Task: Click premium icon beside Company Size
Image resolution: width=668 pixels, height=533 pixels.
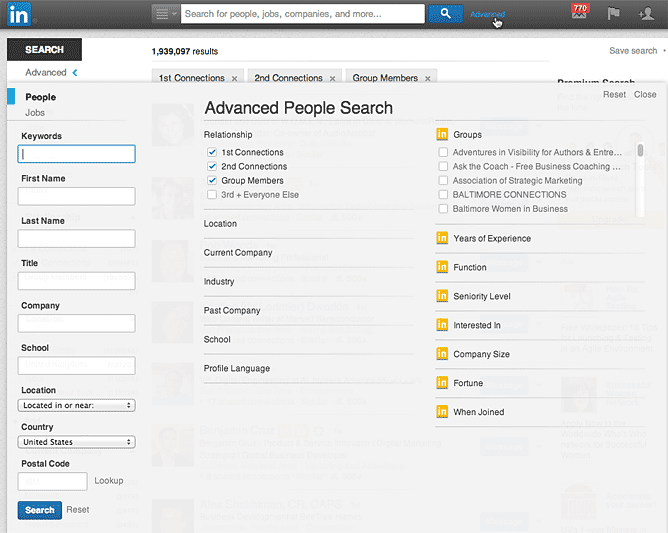Action: [442, 354]
